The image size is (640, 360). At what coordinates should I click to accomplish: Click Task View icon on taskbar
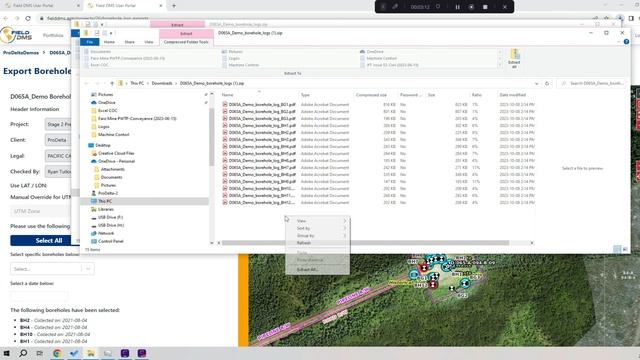[x=40, y=353]
